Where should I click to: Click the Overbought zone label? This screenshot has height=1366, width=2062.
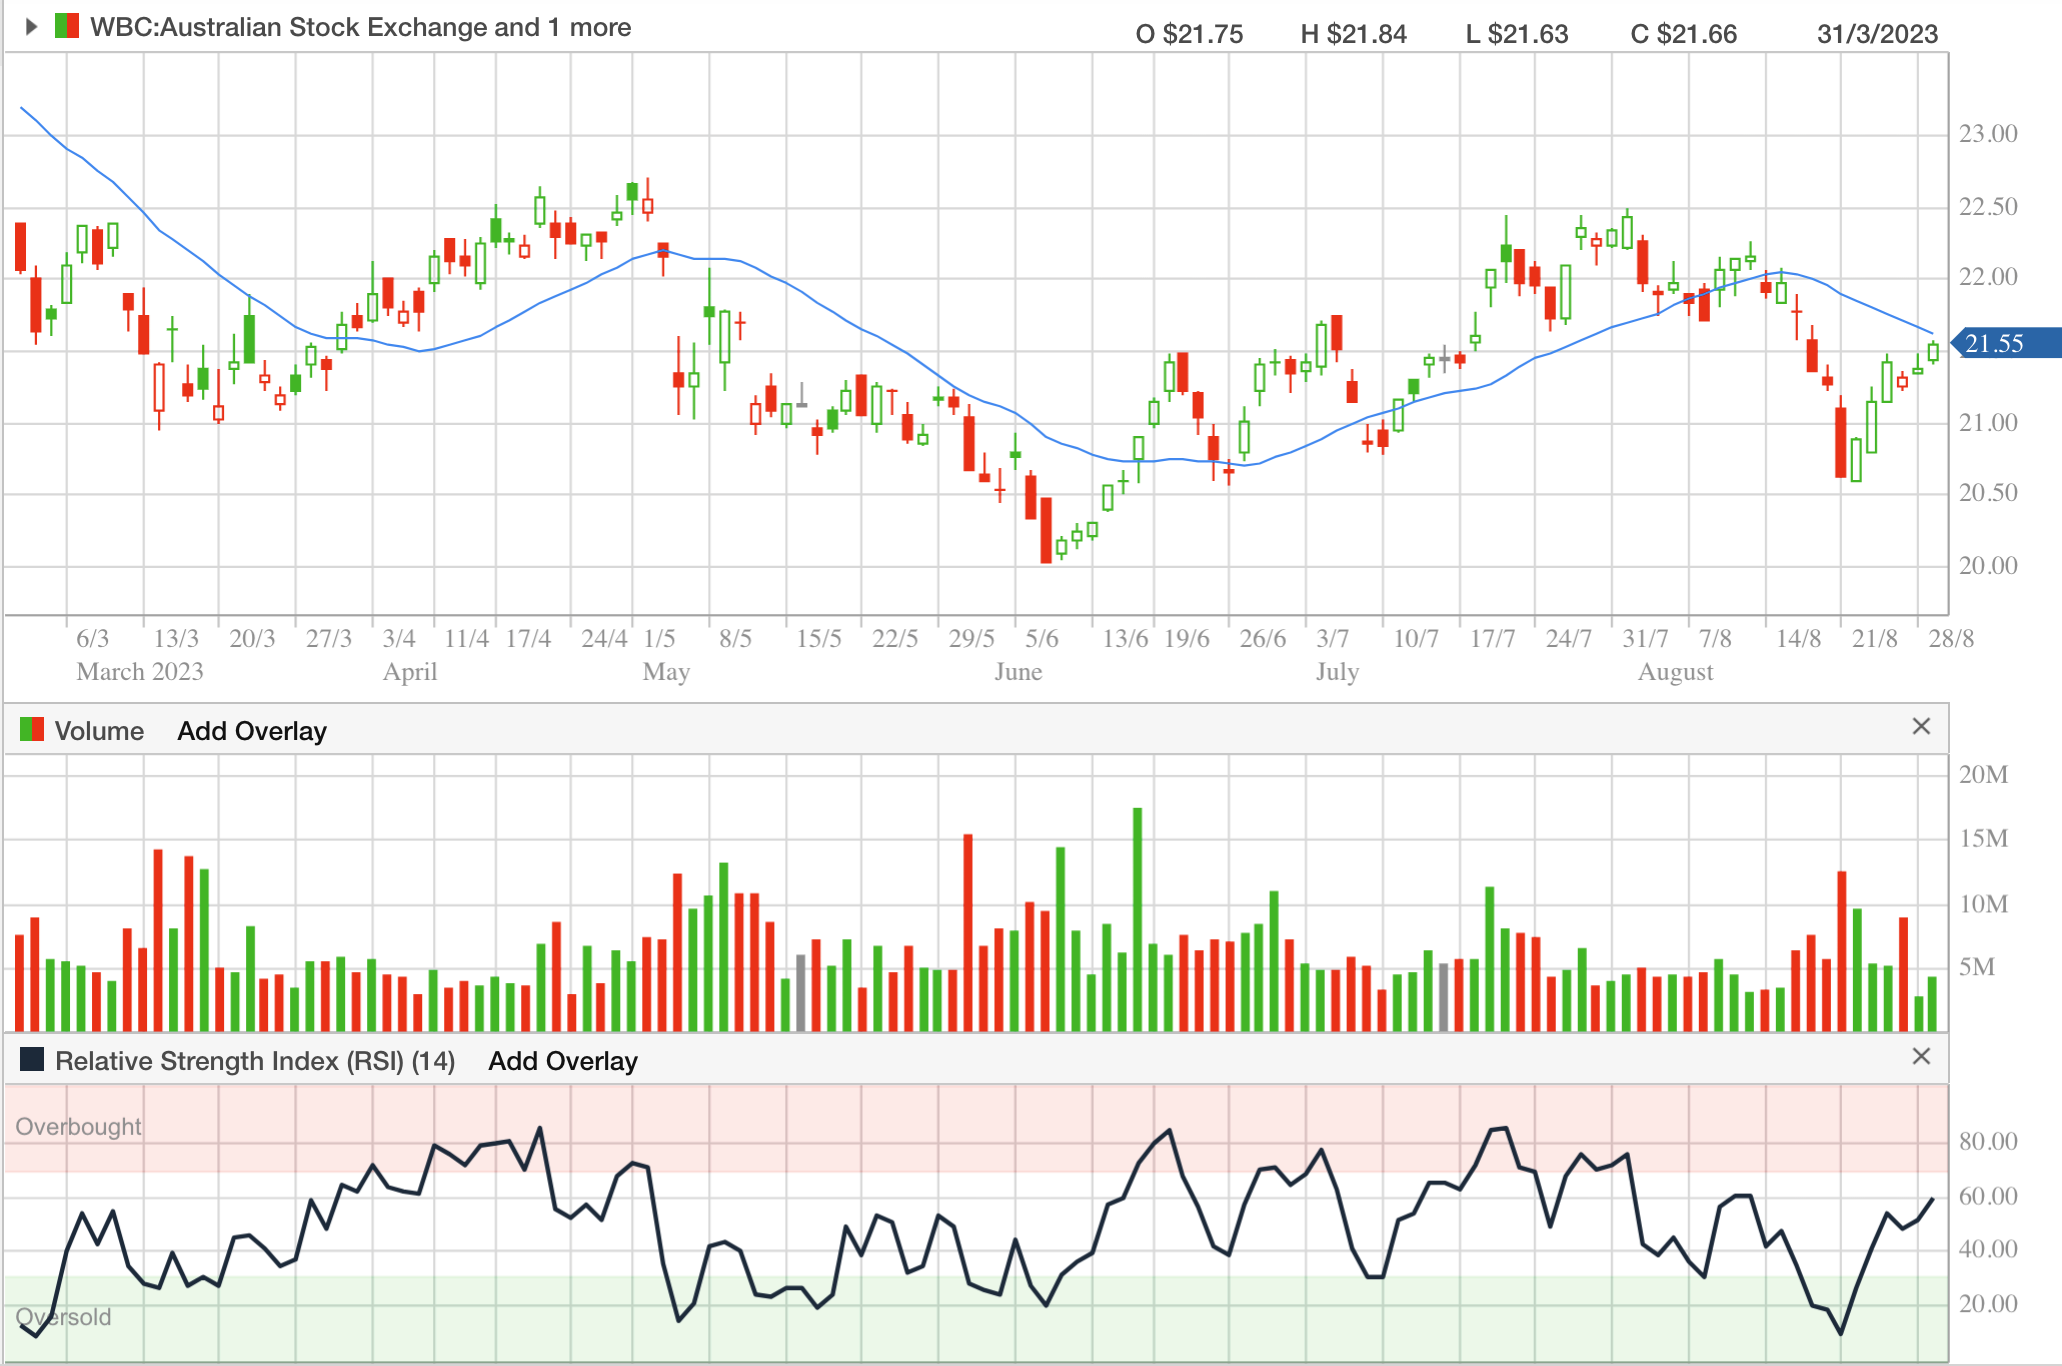(78, 1127)
